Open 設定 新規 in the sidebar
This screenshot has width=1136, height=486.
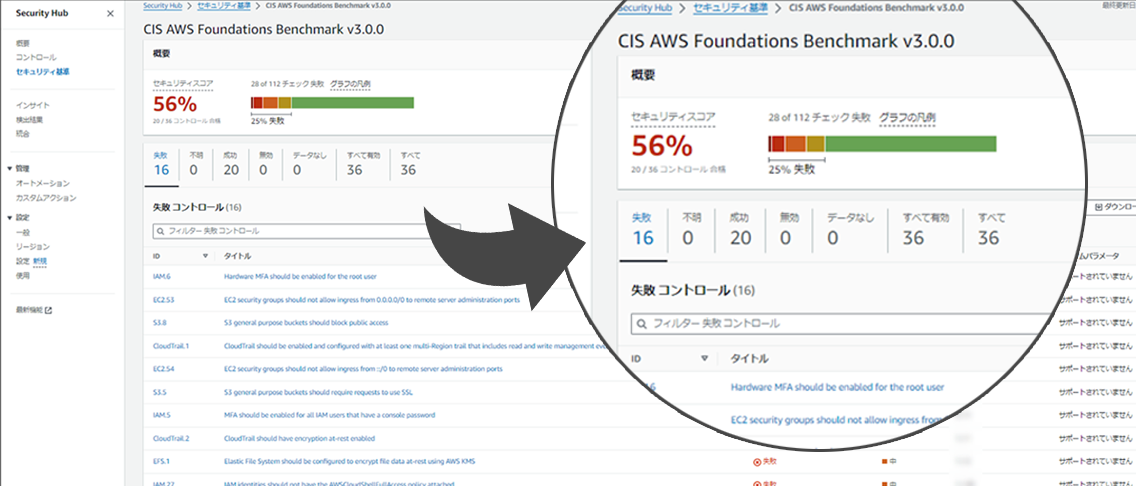(31, 261)
